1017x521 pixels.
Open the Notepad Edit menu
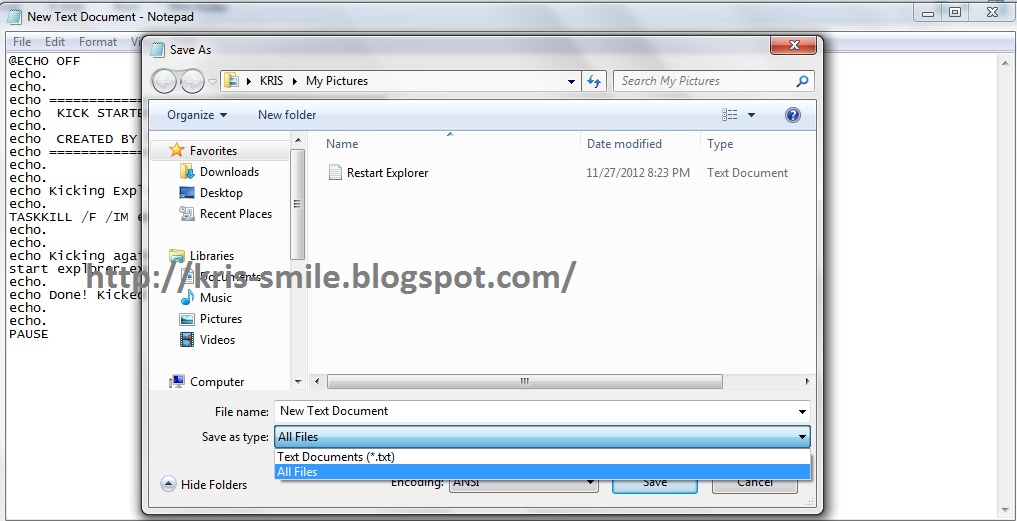tap(55, 42)
